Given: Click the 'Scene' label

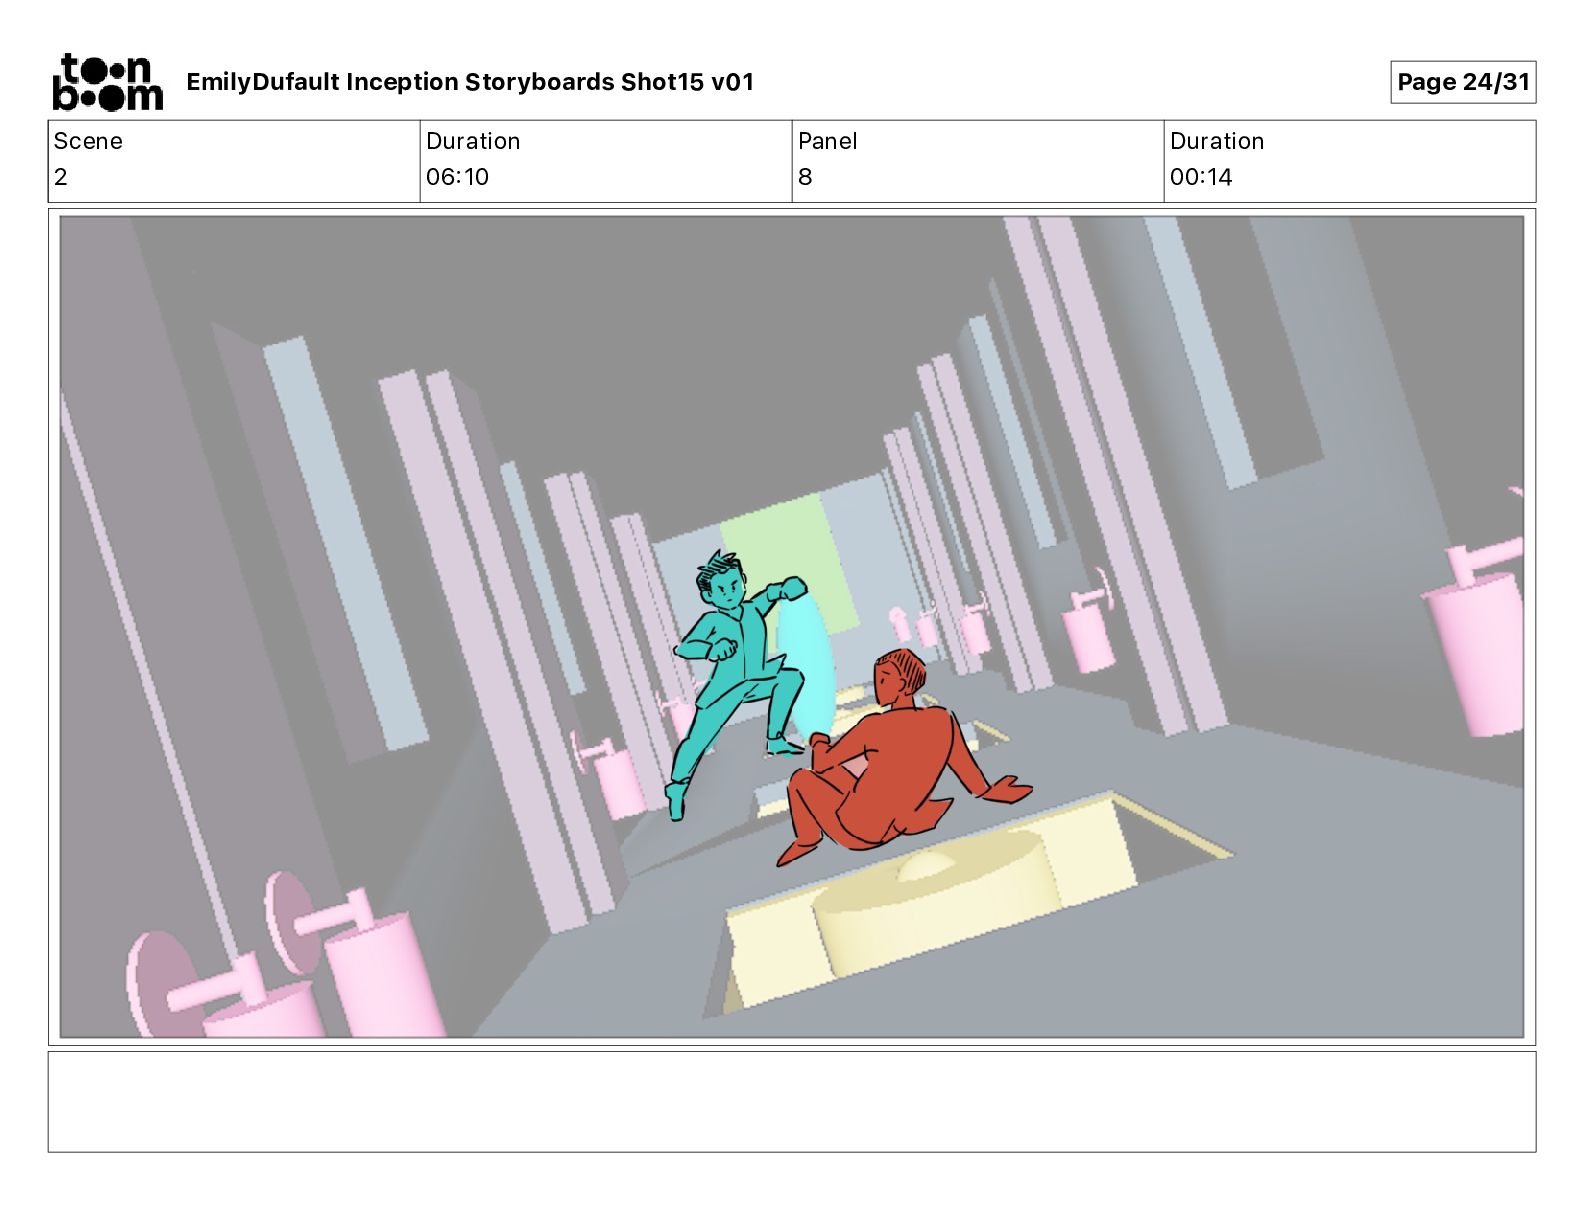Looking at the screenshot, I should (88, 141).
